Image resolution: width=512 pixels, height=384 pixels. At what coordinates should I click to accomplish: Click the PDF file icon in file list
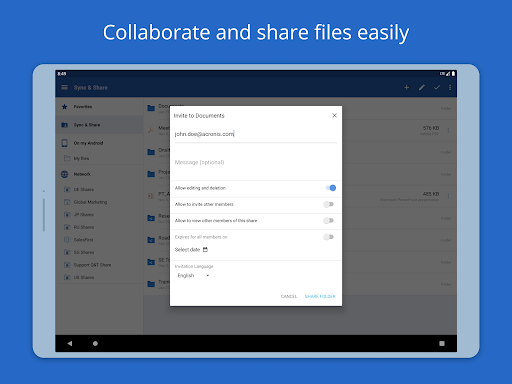pyautogui.click(x=151, y=130)
